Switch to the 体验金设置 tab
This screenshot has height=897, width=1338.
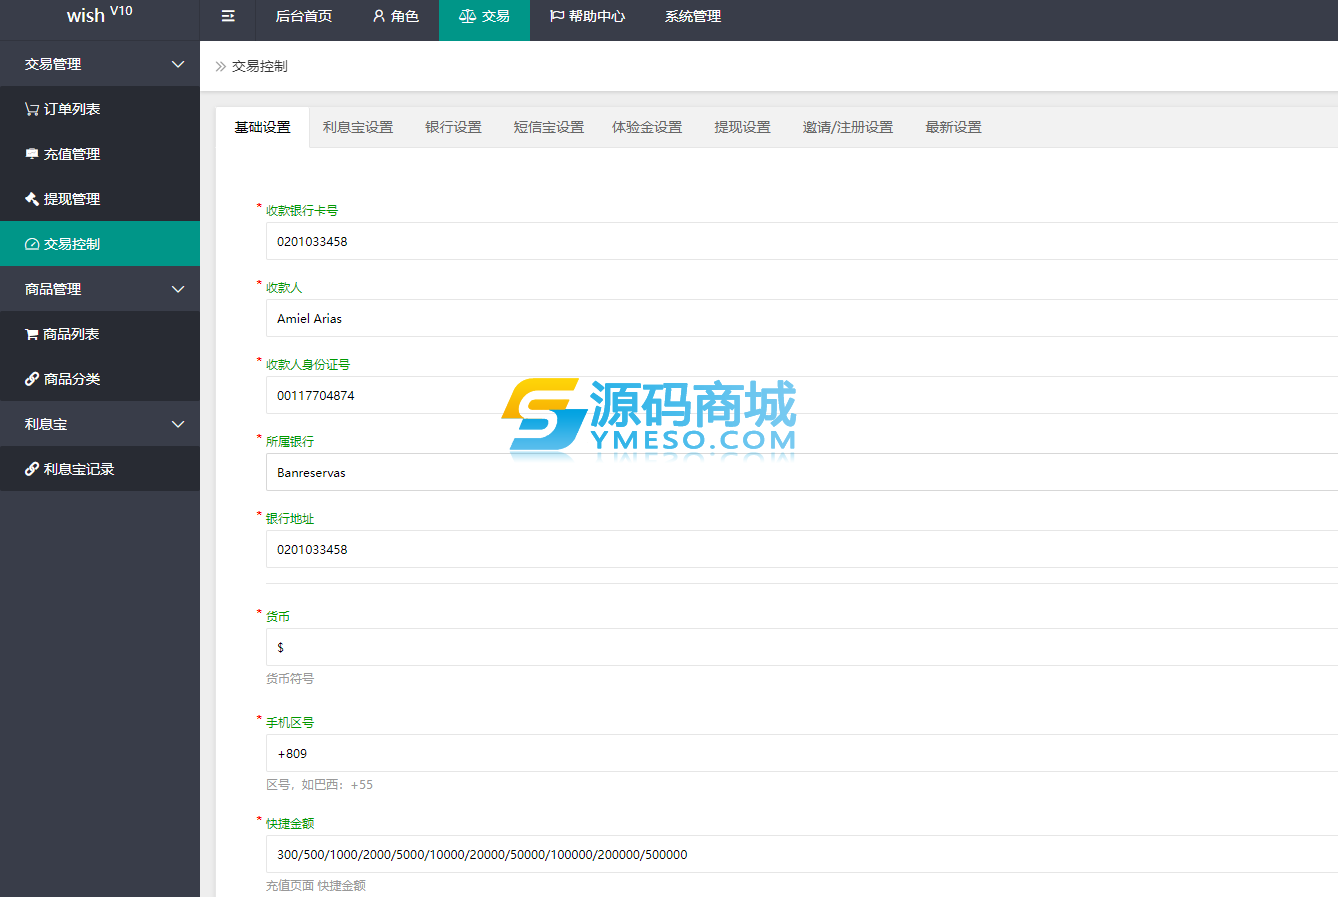pos(647,127)
